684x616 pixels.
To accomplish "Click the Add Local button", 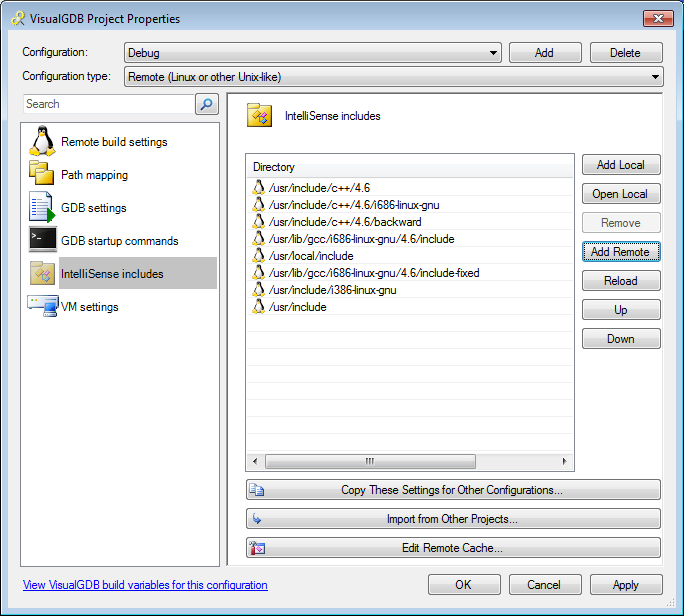I will pyautogui.click(x=621, y=165).
